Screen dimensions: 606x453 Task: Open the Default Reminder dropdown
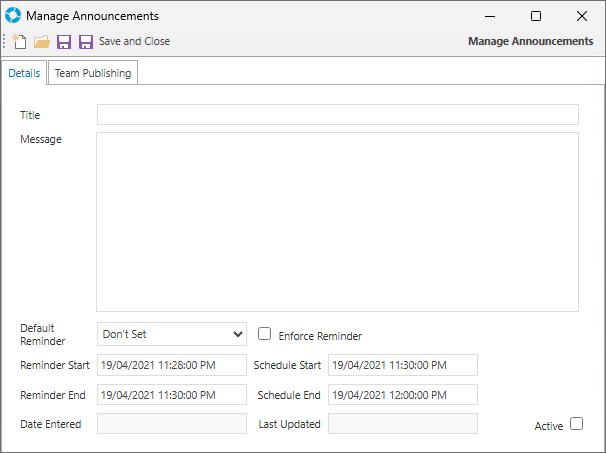pos(172,334)
